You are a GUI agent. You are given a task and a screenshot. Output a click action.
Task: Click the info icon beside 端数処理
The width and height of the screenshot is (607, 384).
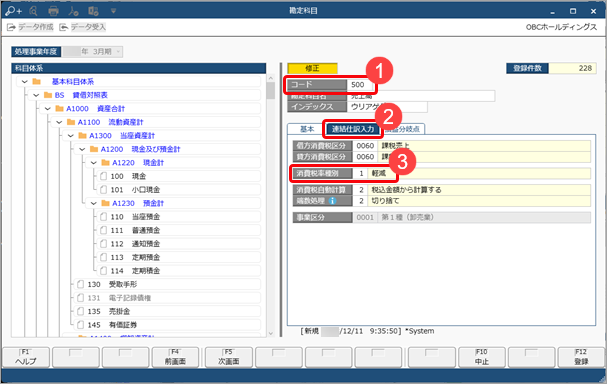tap(332, 201)
